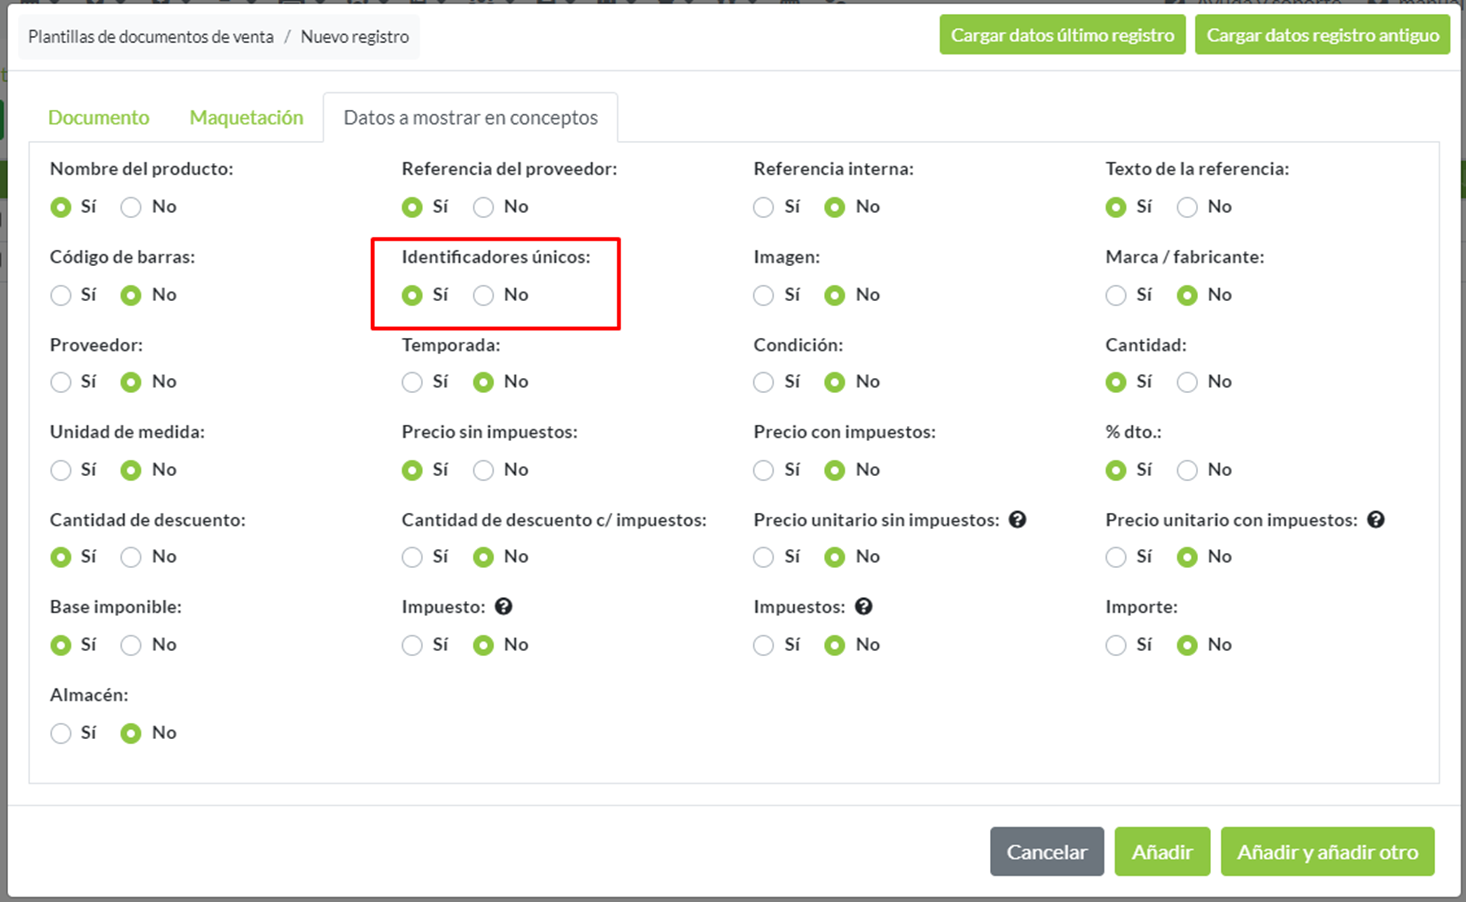Choose No for Nombre del producto
Screen dimensions: 1466x902
pos(131,207)
